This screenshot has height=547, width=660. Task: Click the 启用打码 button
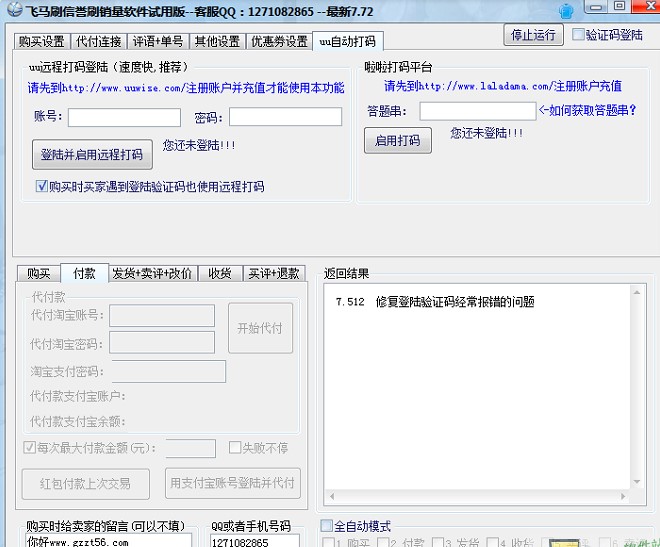click(x=398, y=140)
